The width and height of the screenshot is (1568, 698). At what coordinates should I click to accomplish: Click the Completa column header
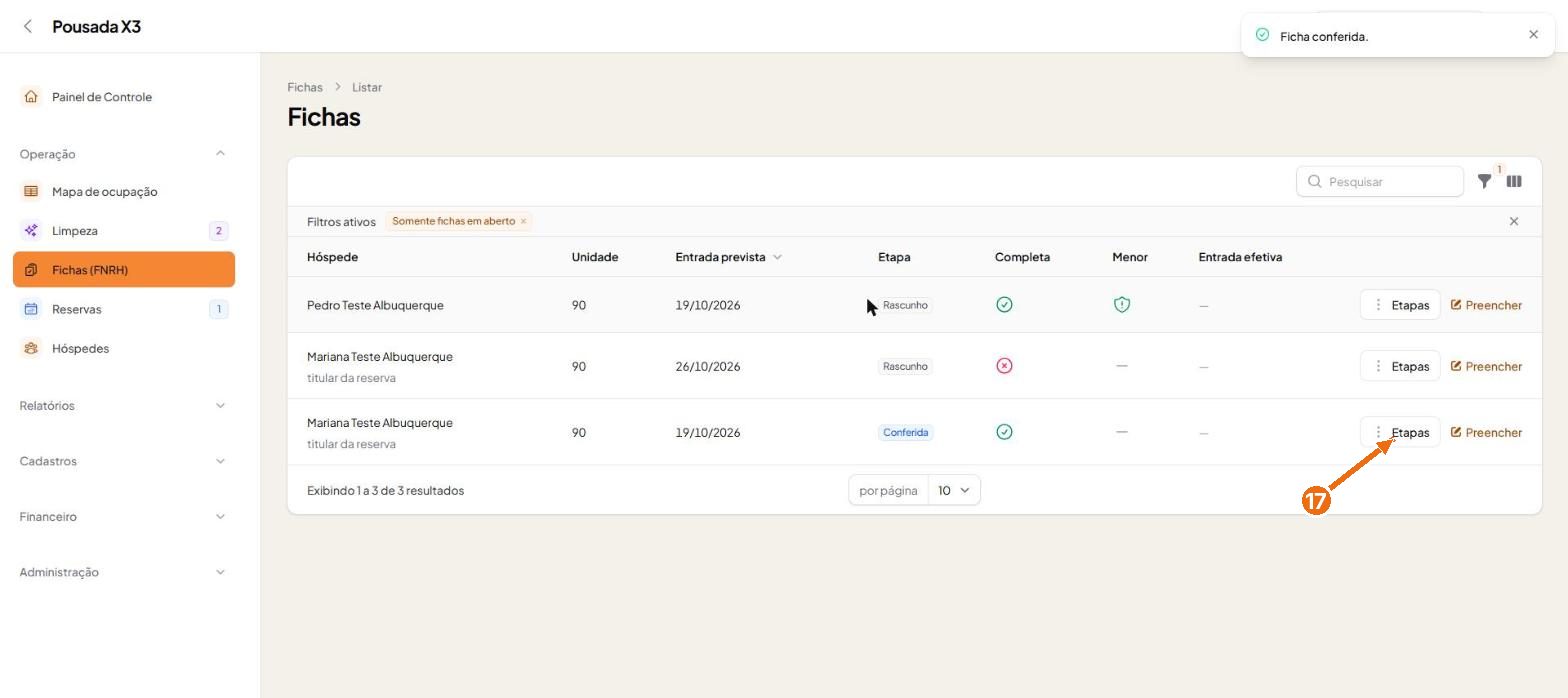1022,257
